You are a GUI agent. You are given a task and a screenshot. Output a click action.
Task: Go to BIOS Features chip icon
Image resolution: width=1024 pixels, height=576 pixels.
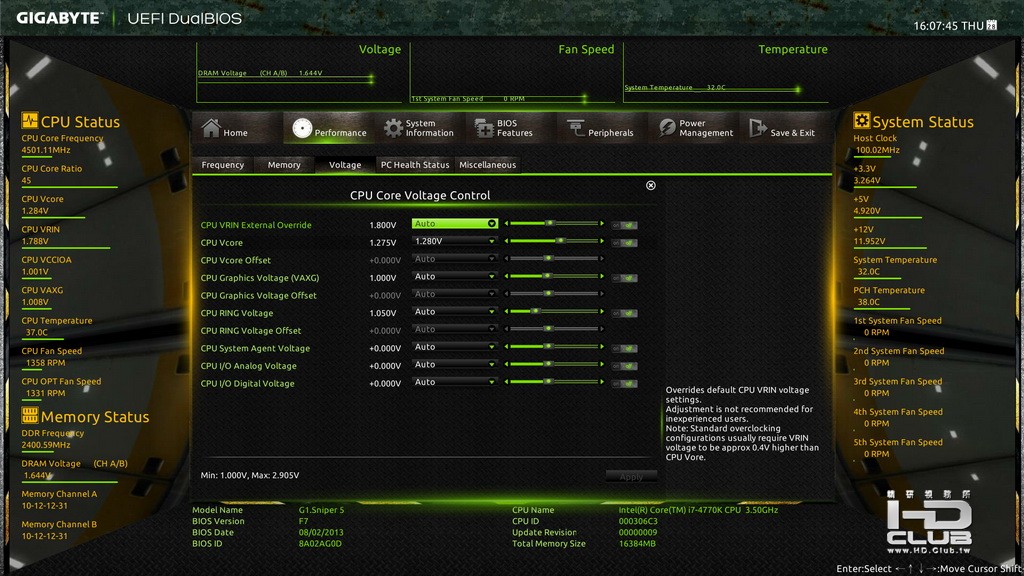click(x=484, y=128)
